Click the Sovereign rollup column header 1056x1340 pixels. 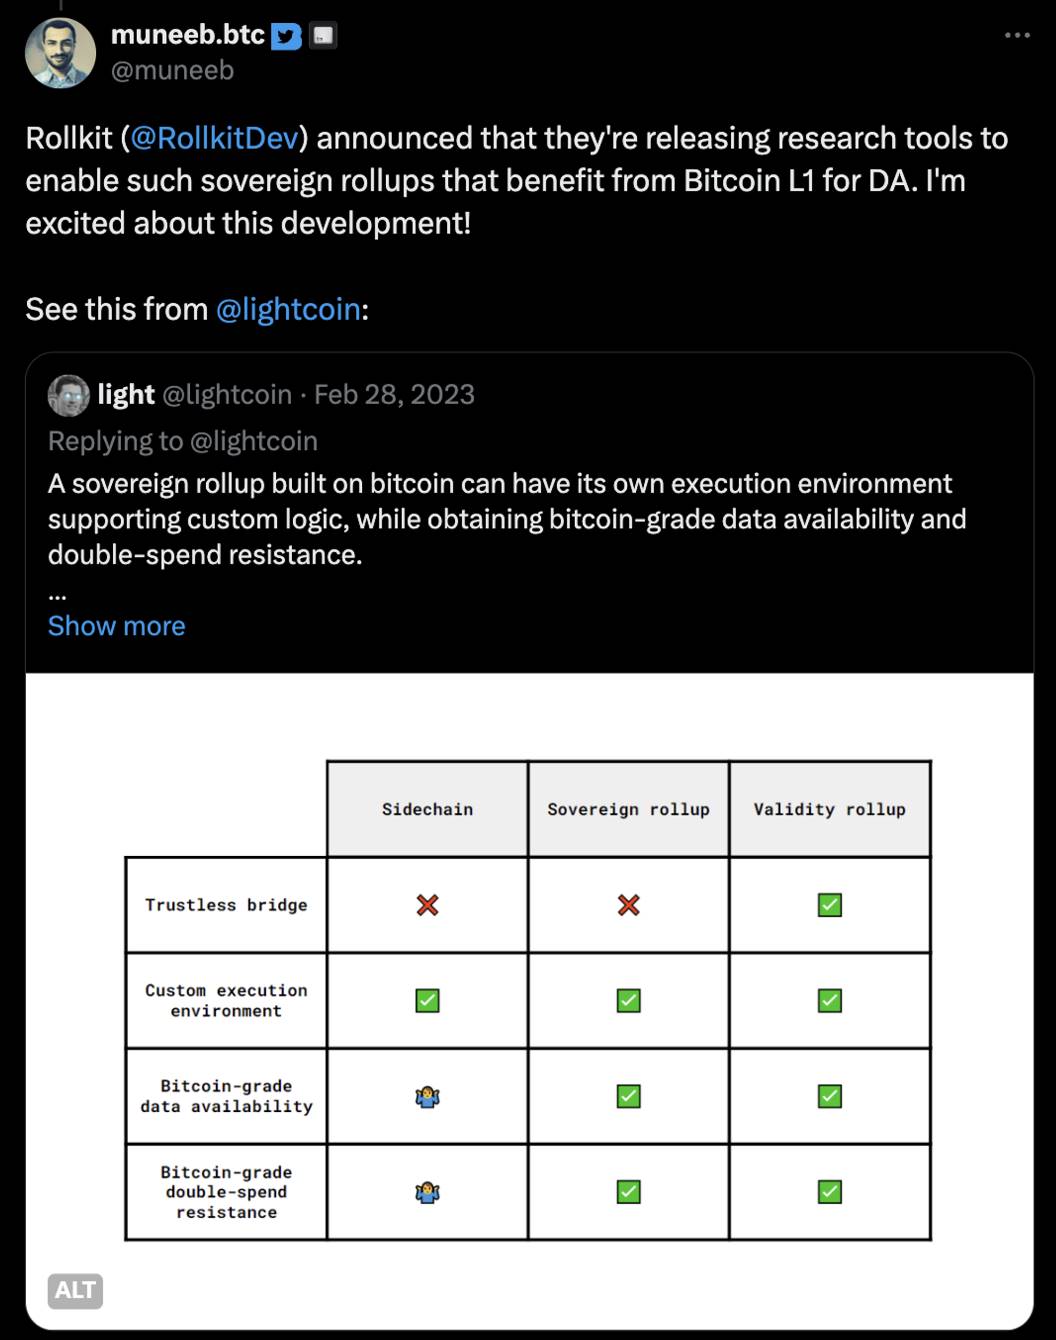628,809
